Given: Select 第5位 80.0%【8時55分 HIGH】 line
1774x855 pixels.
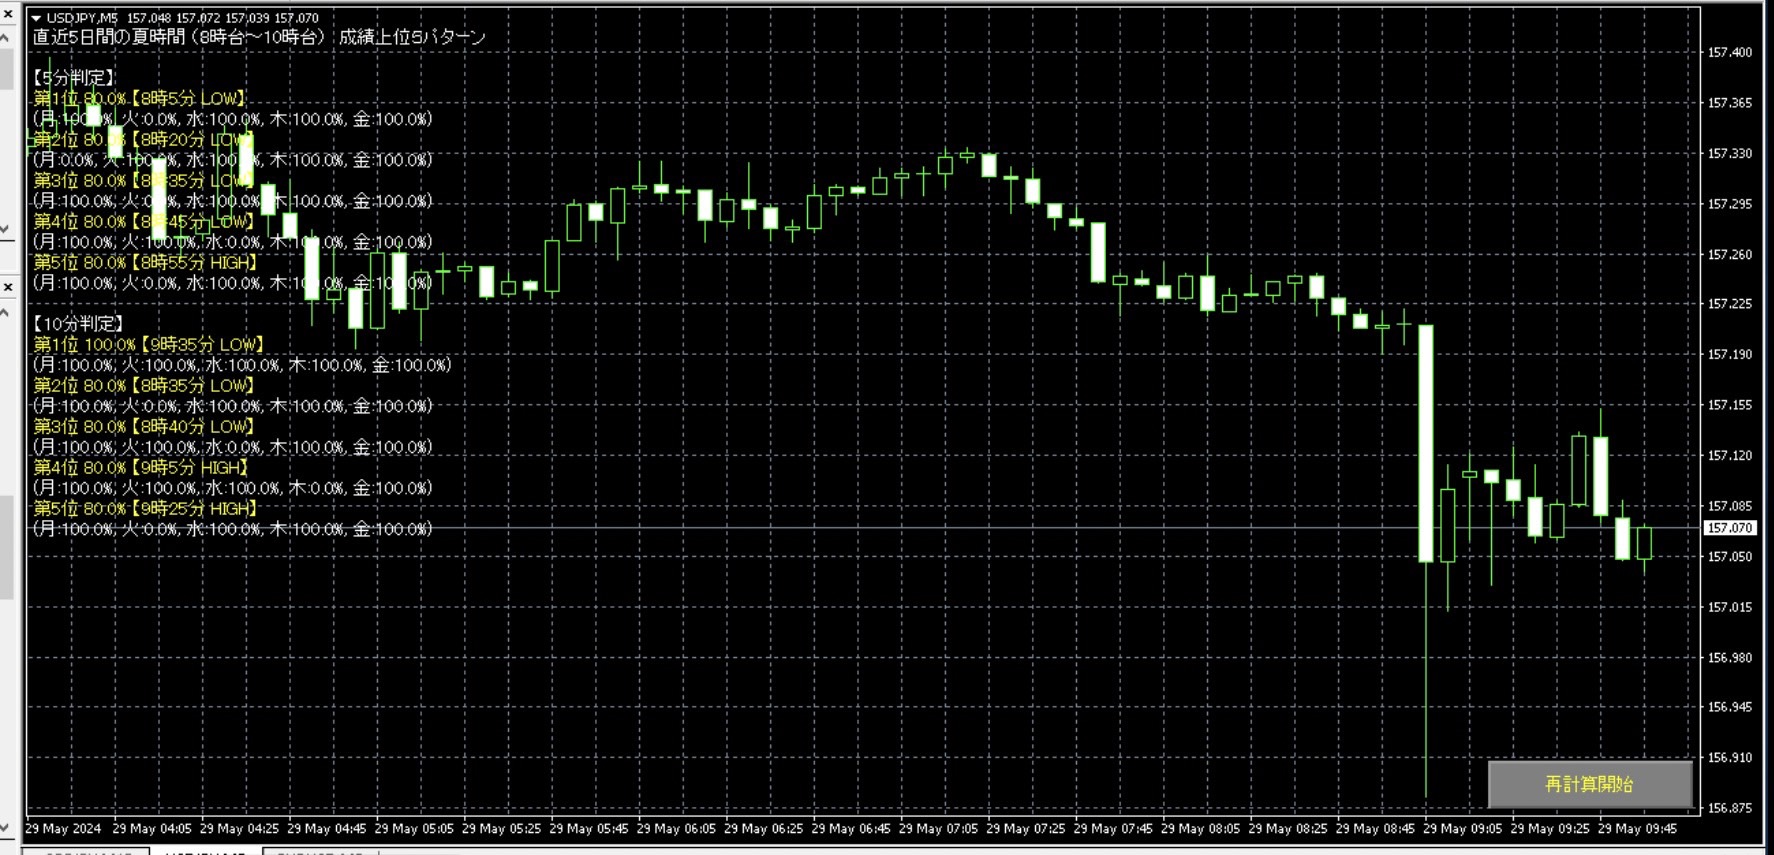Looking at the screenshot, I should click(146, 263).
